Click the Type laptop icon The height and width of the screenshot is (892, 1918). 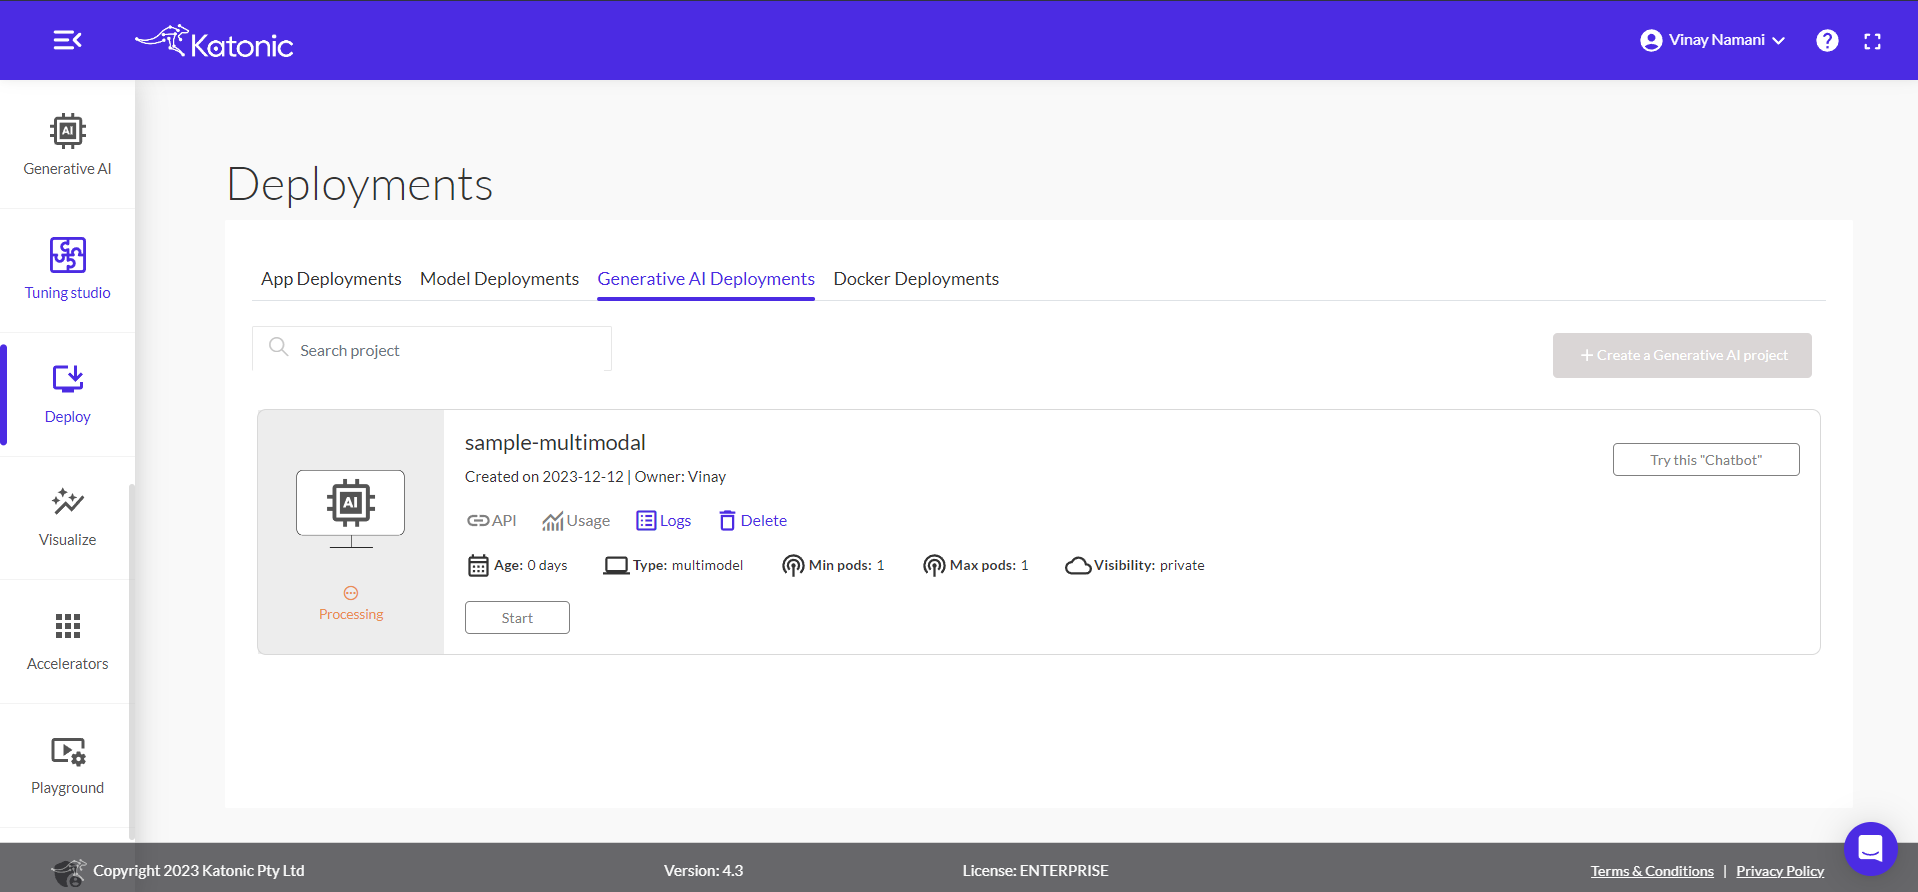616,566
